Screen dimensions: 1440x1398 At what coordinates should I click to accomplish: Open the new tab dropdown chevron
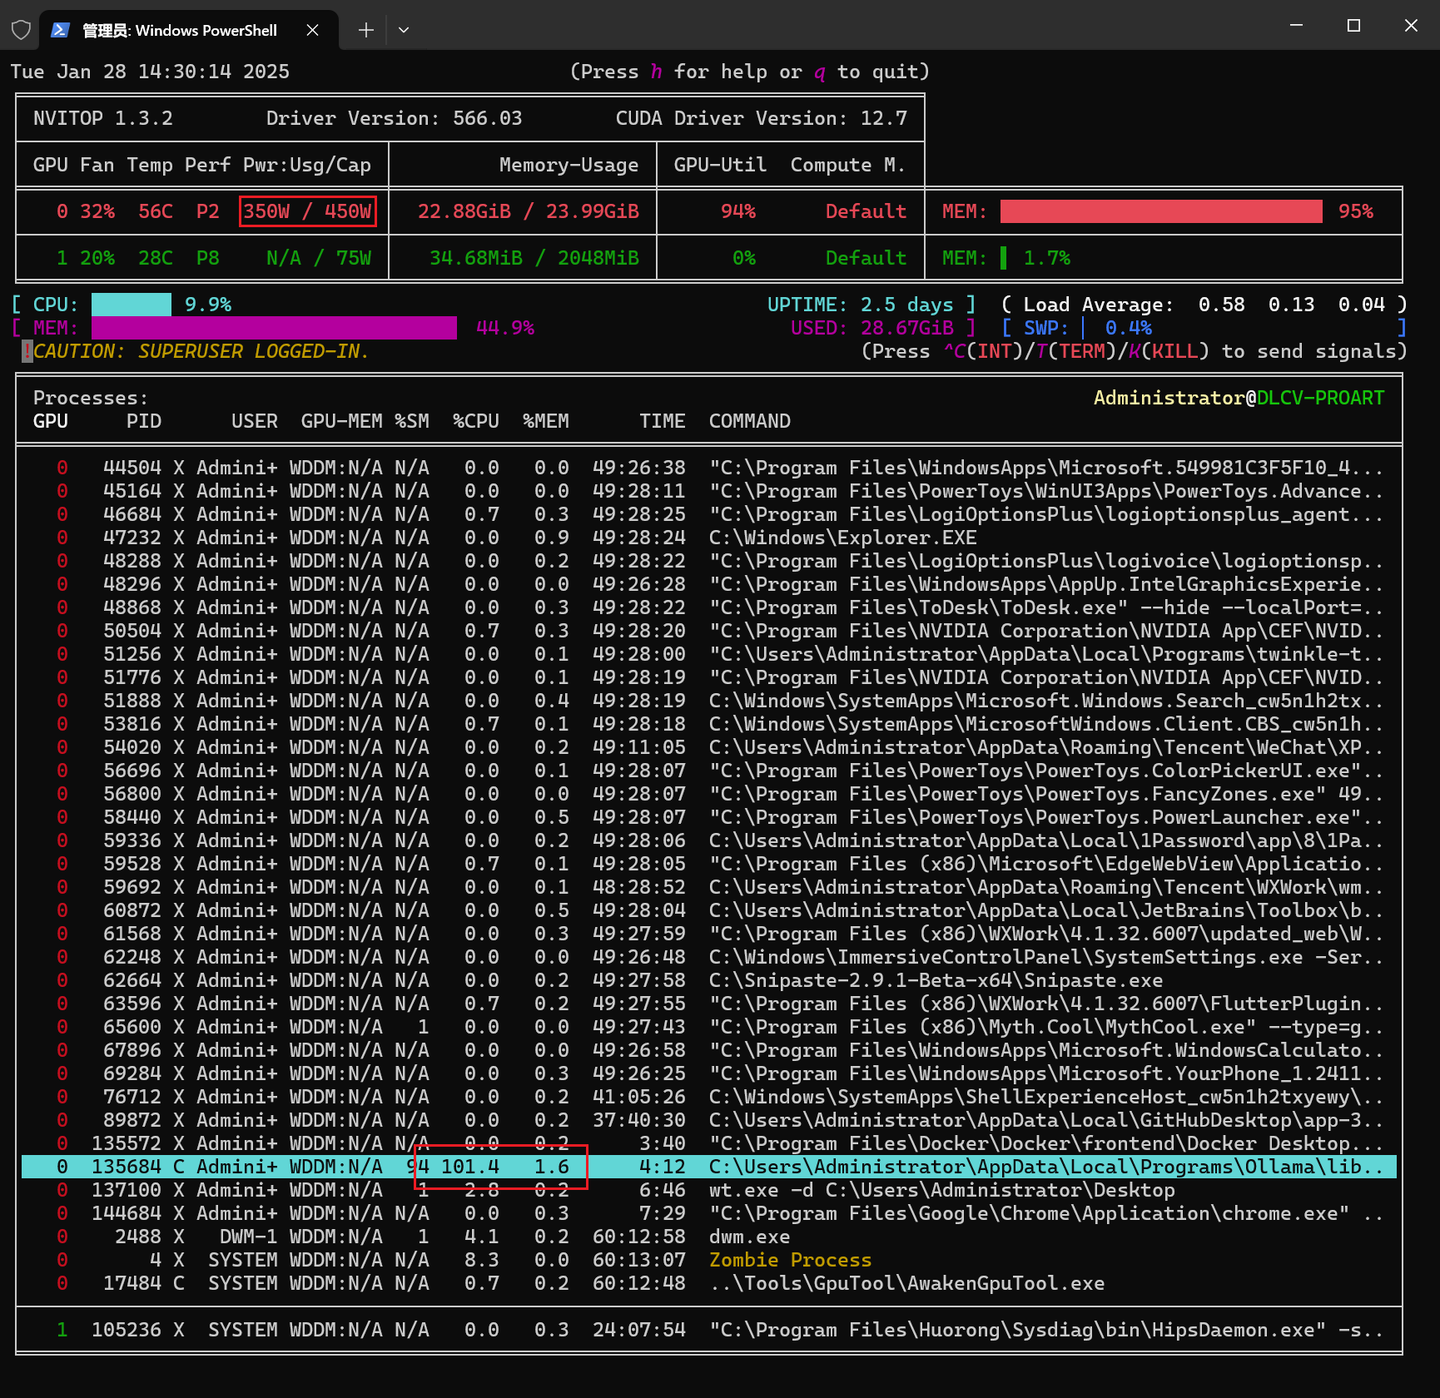(x=403, y=30)
